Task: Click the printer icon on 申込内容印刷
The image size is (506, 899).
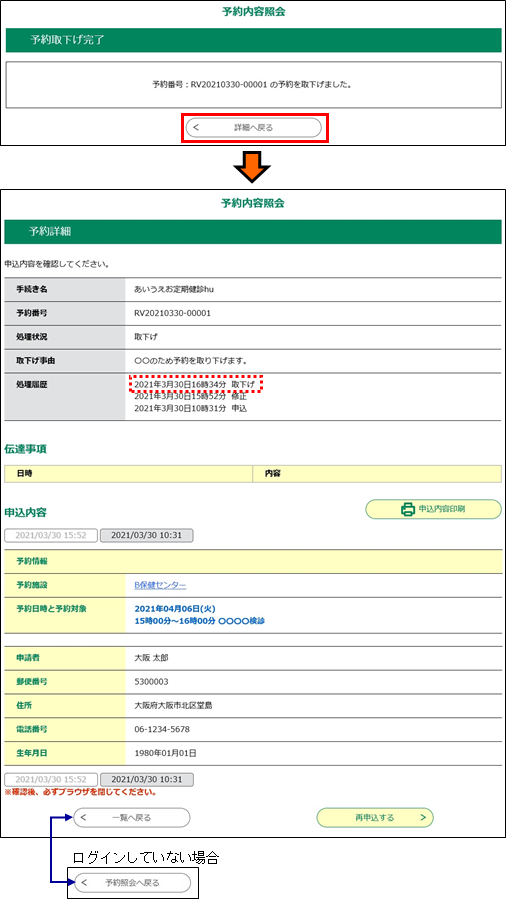Action: pyautogui.click(x=407, y=509)
